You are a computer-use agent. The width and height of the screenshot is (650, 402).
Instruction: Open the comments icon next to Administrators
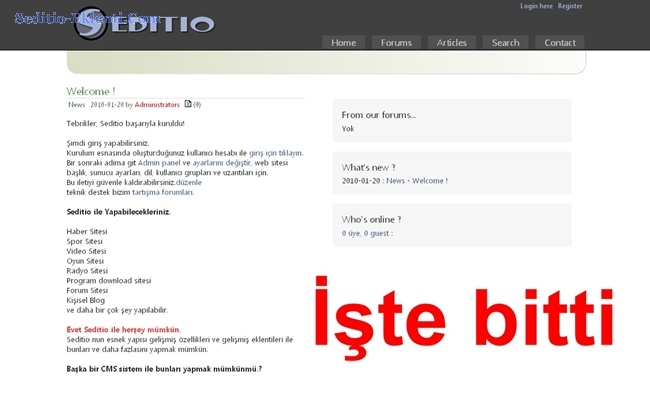(x=188, y=104)
